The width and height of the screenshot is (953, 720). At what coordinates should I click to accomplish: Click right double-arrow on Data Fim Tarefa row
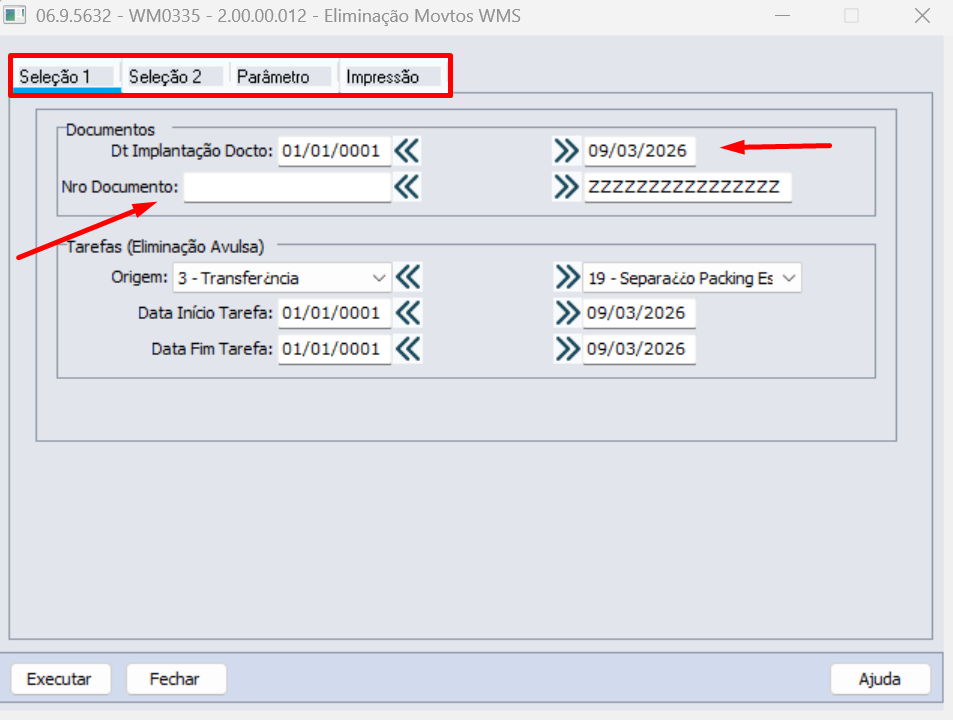tap(567, 349)
